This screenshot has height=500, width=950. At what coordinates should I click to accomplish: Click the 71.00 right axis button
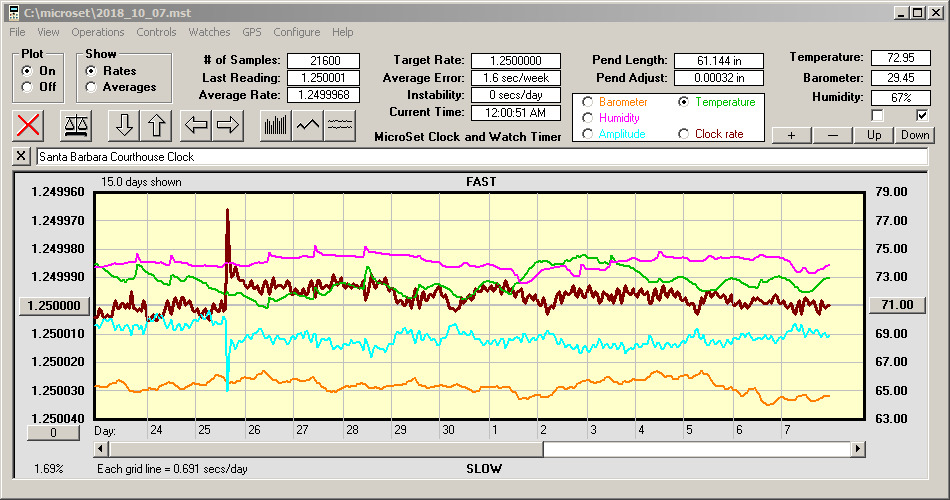coord(897,305)
